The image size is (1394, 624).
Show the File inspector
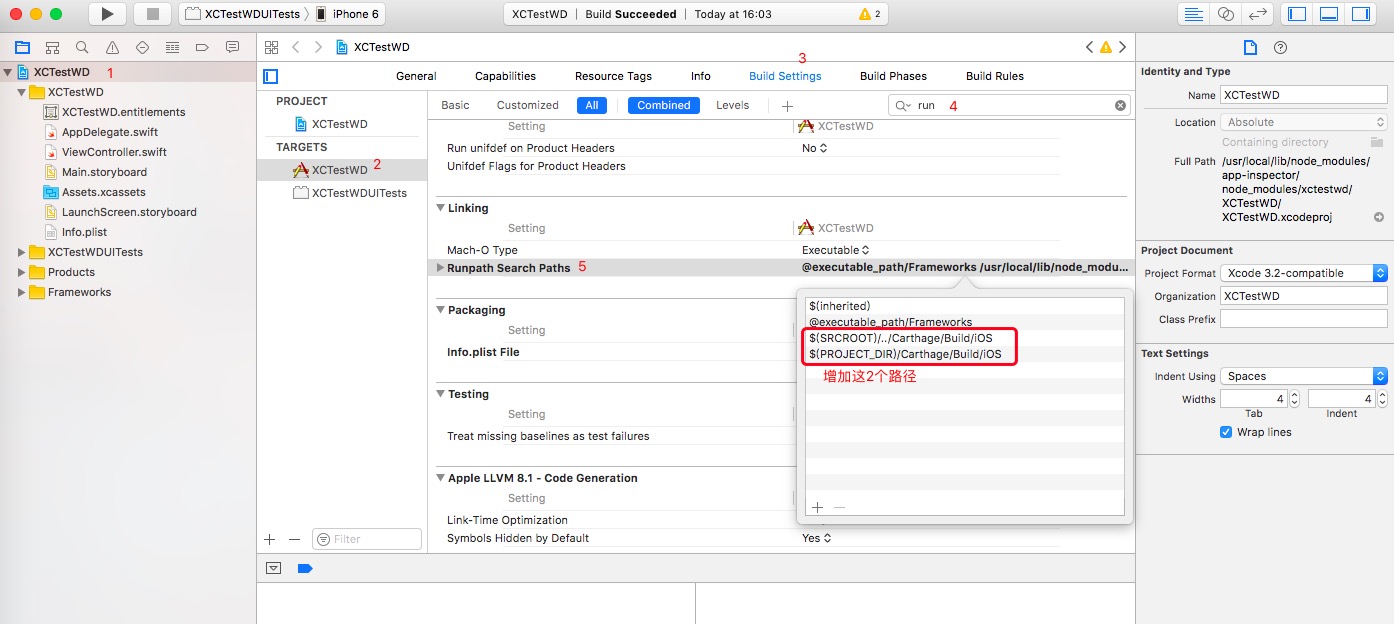click(x=1250, y=47)
